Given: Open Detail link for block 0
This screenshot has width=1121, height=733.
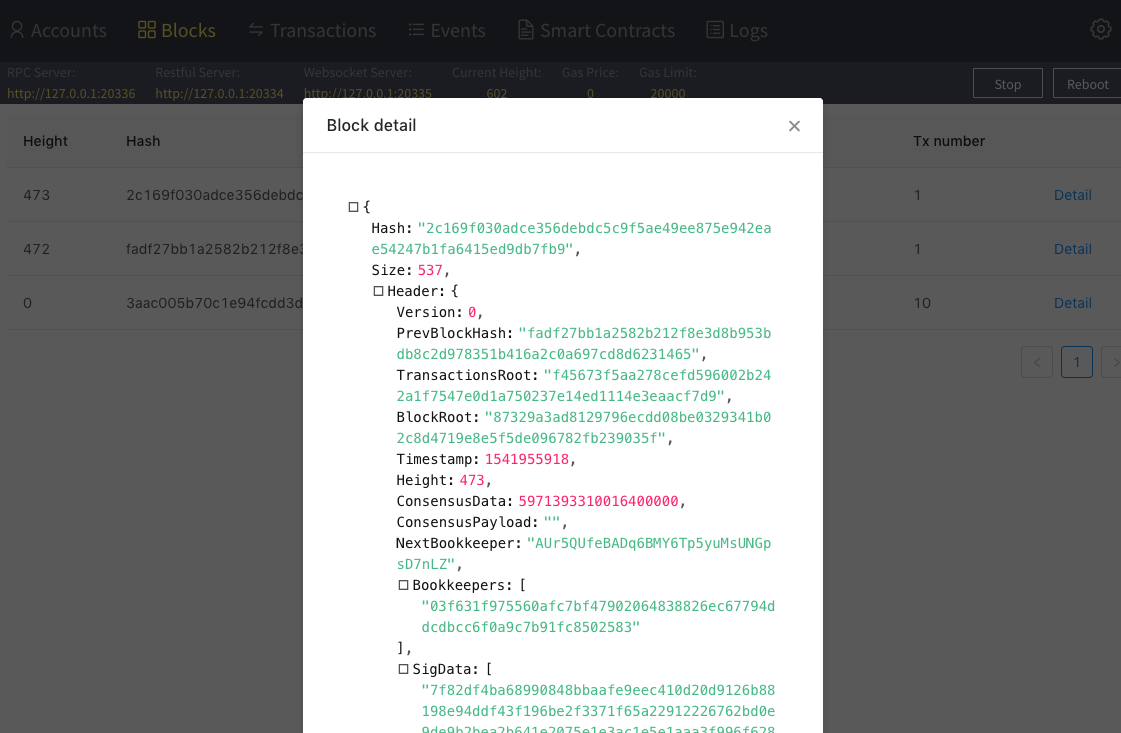Looking at the screenshot, I should (x=1072, y=303).
